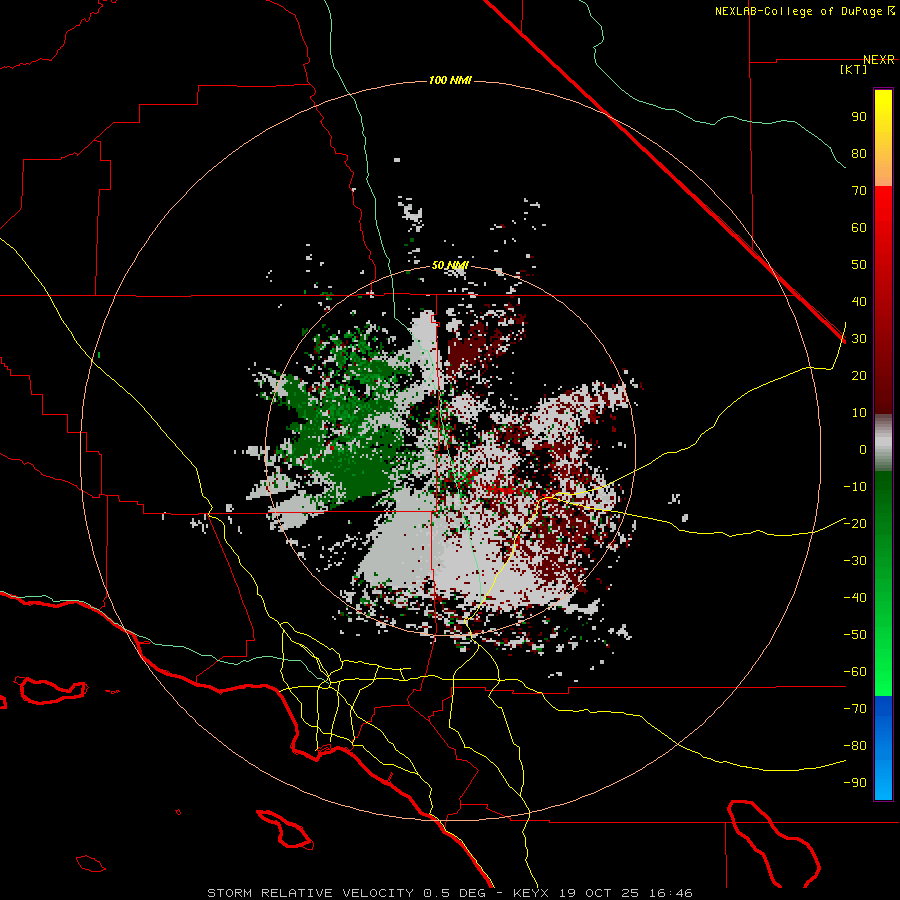Select the yellow-orange top segment of velocity scale
Screen dimensions: 900x900
[x=883, y=138]
